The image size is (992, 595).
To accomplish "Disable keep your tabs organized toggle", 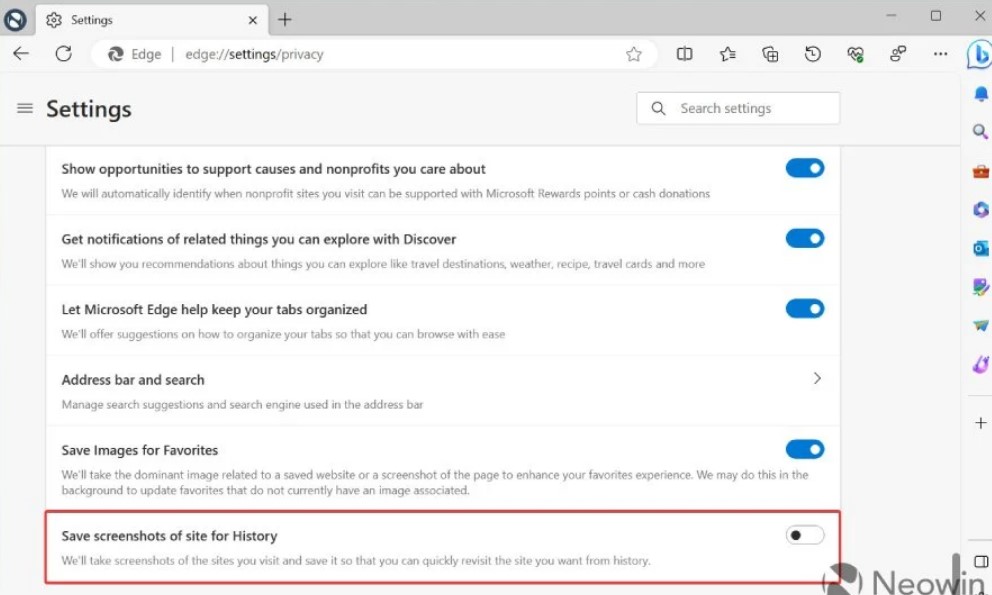I will pos(805,309).
